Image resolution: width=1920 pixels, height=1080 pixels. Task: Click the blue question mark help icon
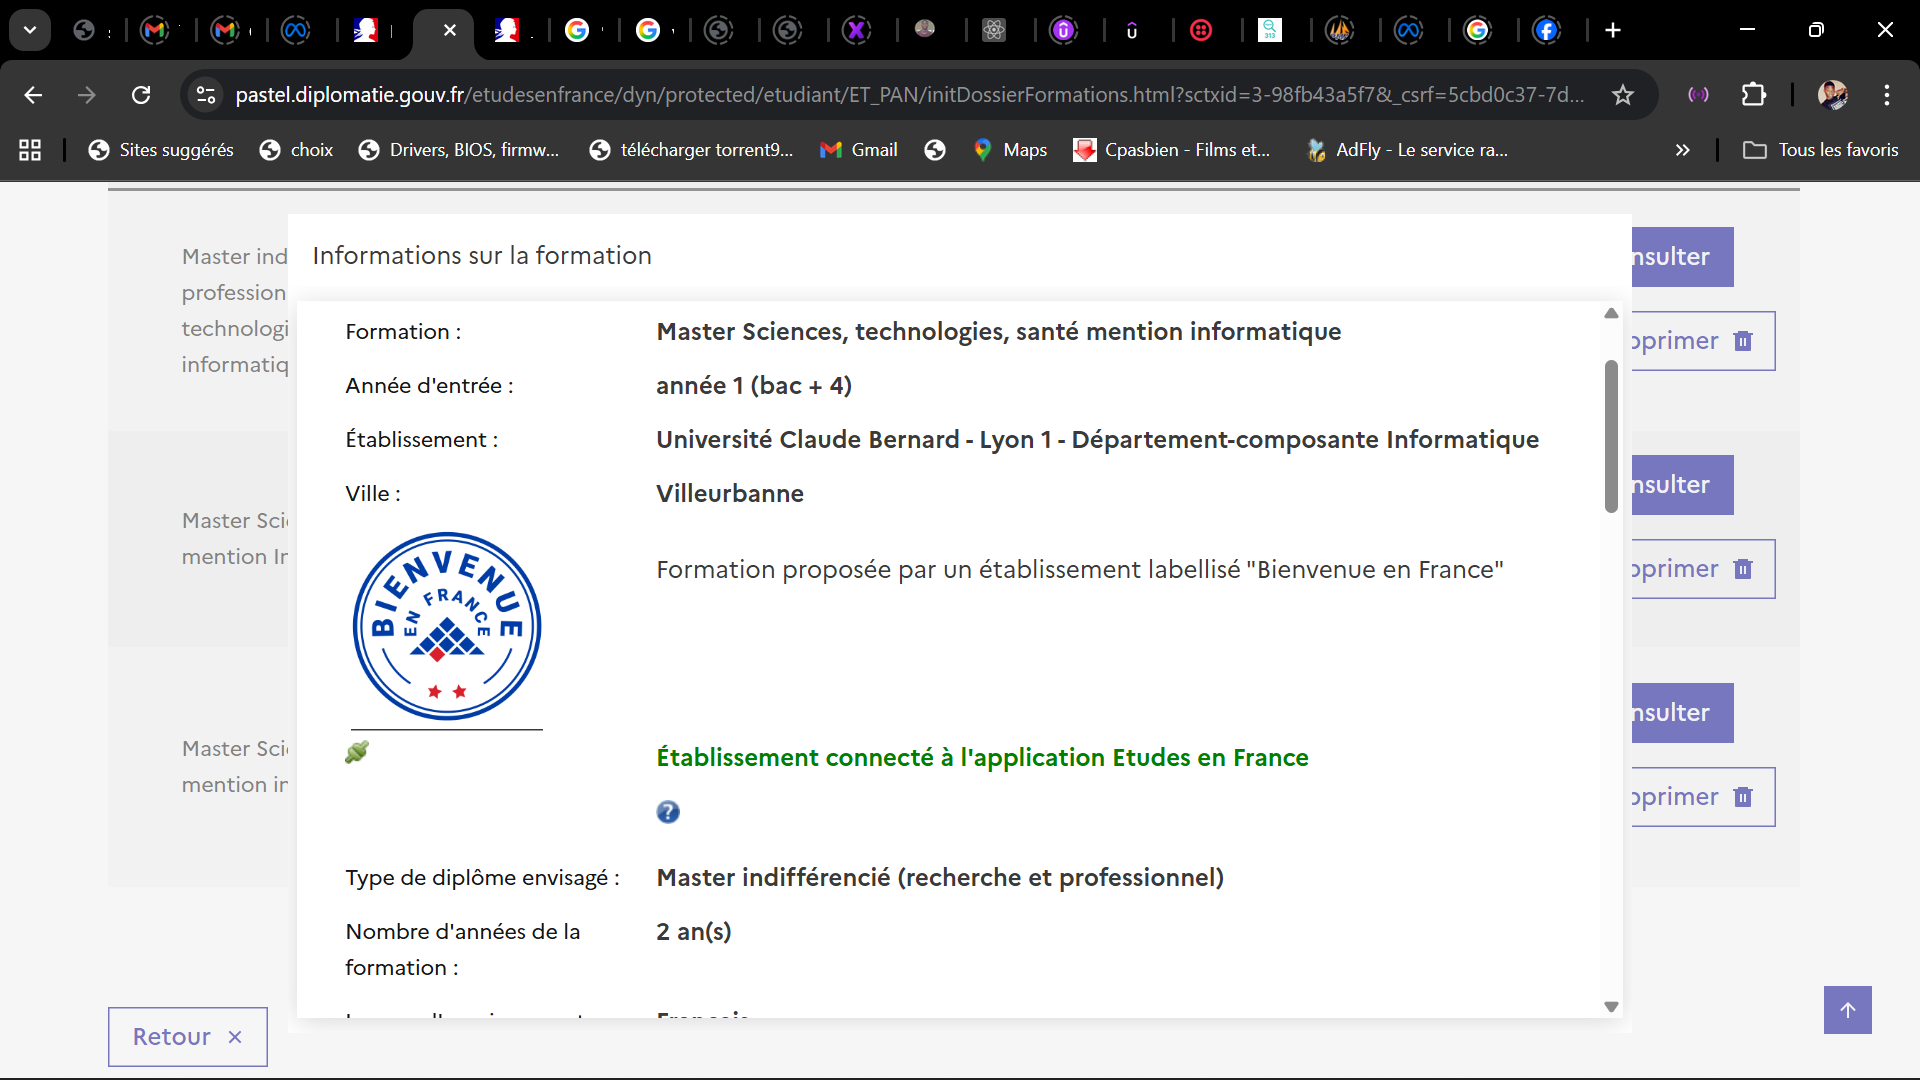(668, 812)
